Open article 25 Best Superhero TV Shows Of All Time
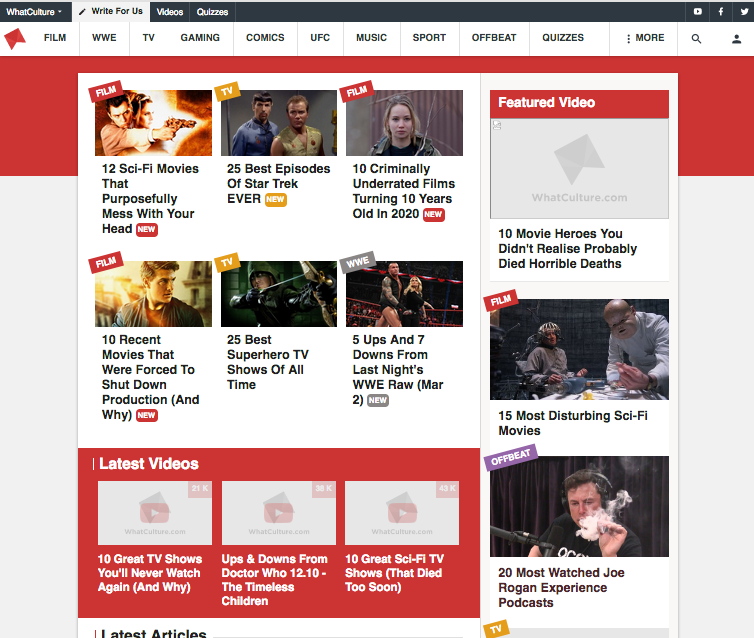754x638 pixels. click(x=268, y=362)
